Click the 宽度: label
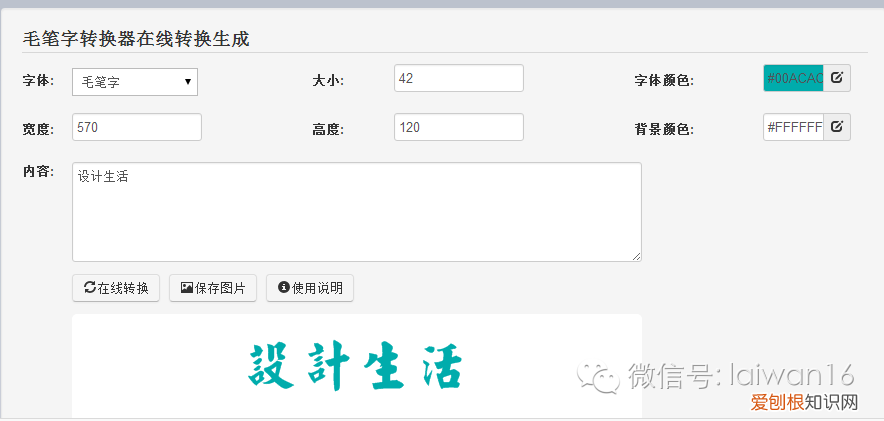The width and height of the screenshot is (884, 421). (x=38, y=129)
